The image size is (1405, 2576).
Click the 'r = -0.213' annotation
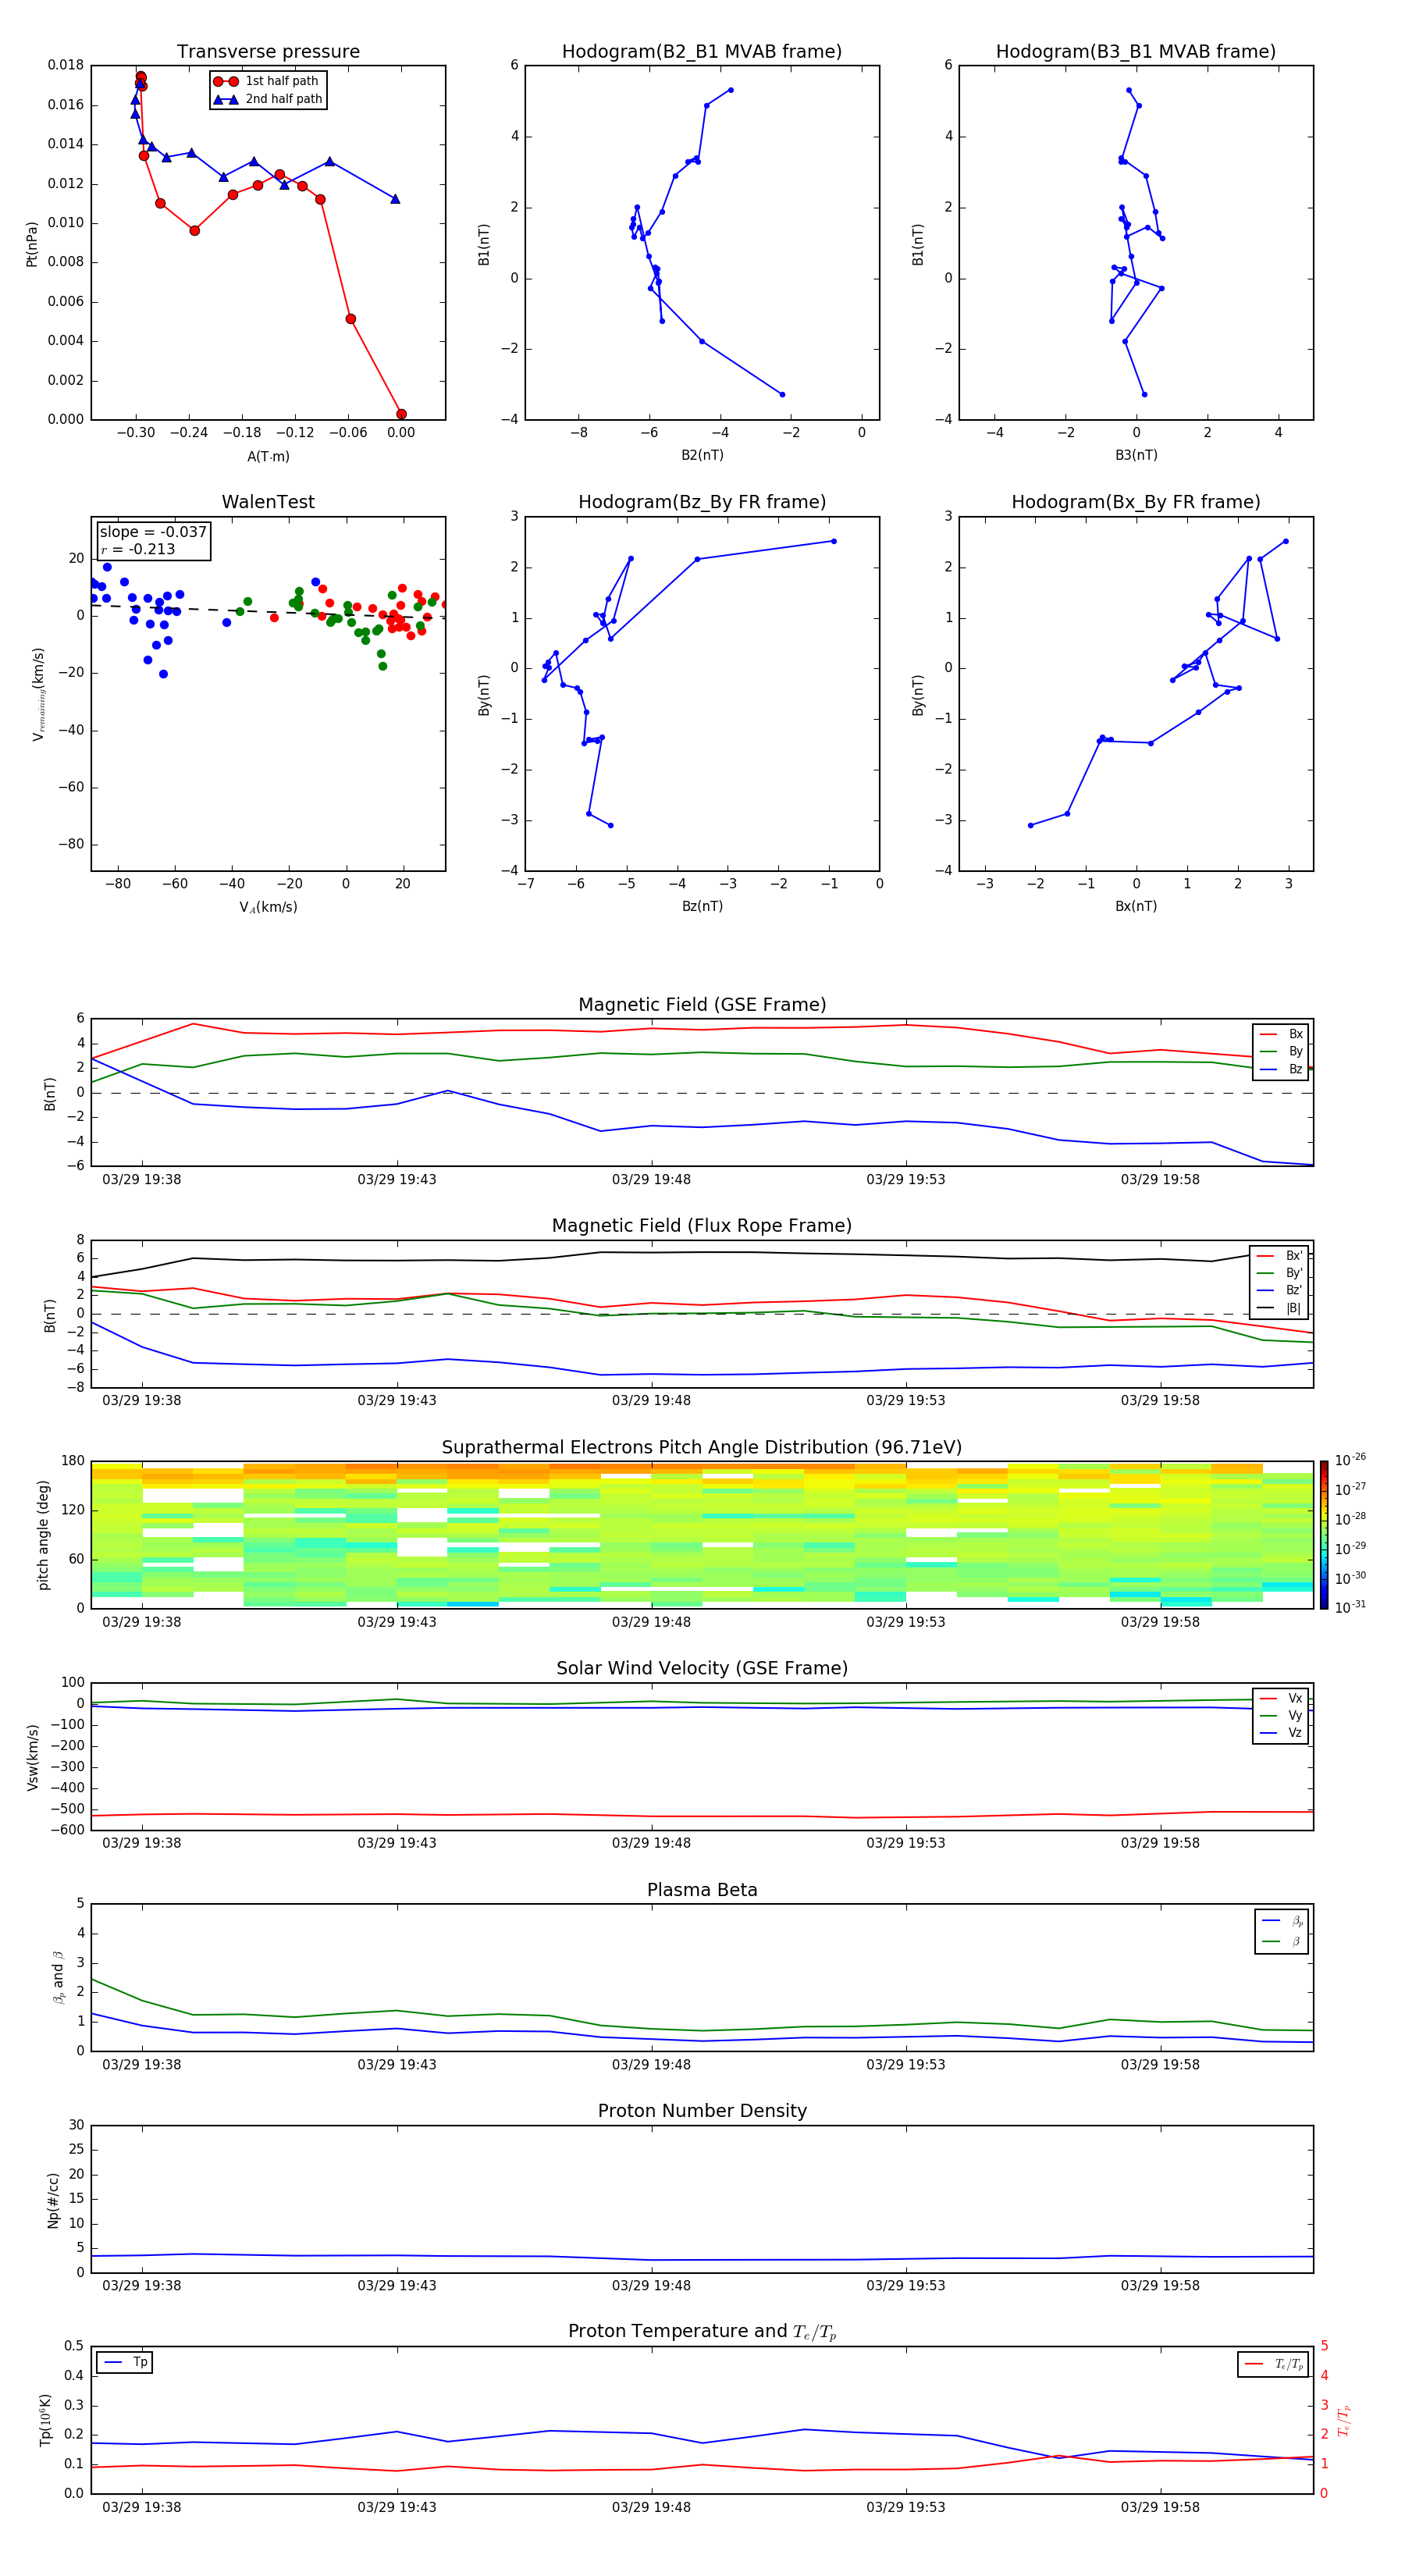pyautogui.click(x=138, y=549)
